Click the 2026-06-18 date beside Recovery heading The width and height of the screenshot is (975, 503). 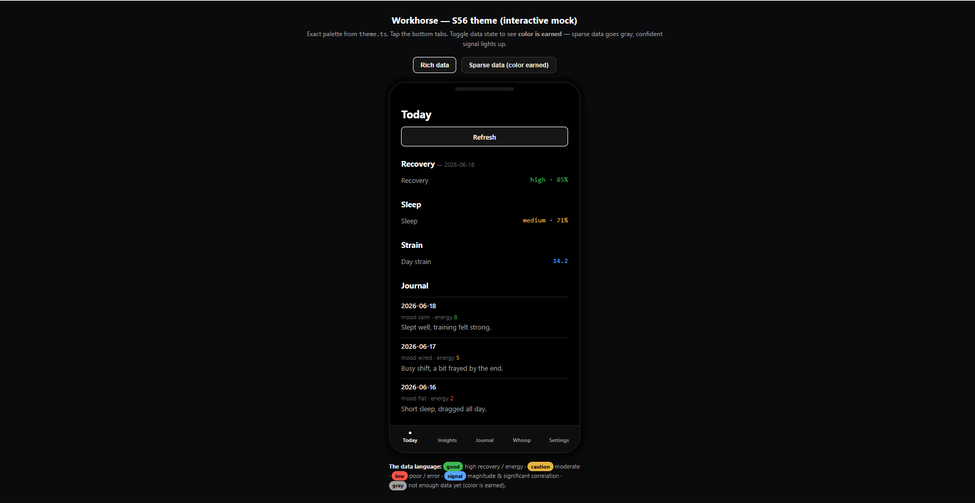point(460,165)
